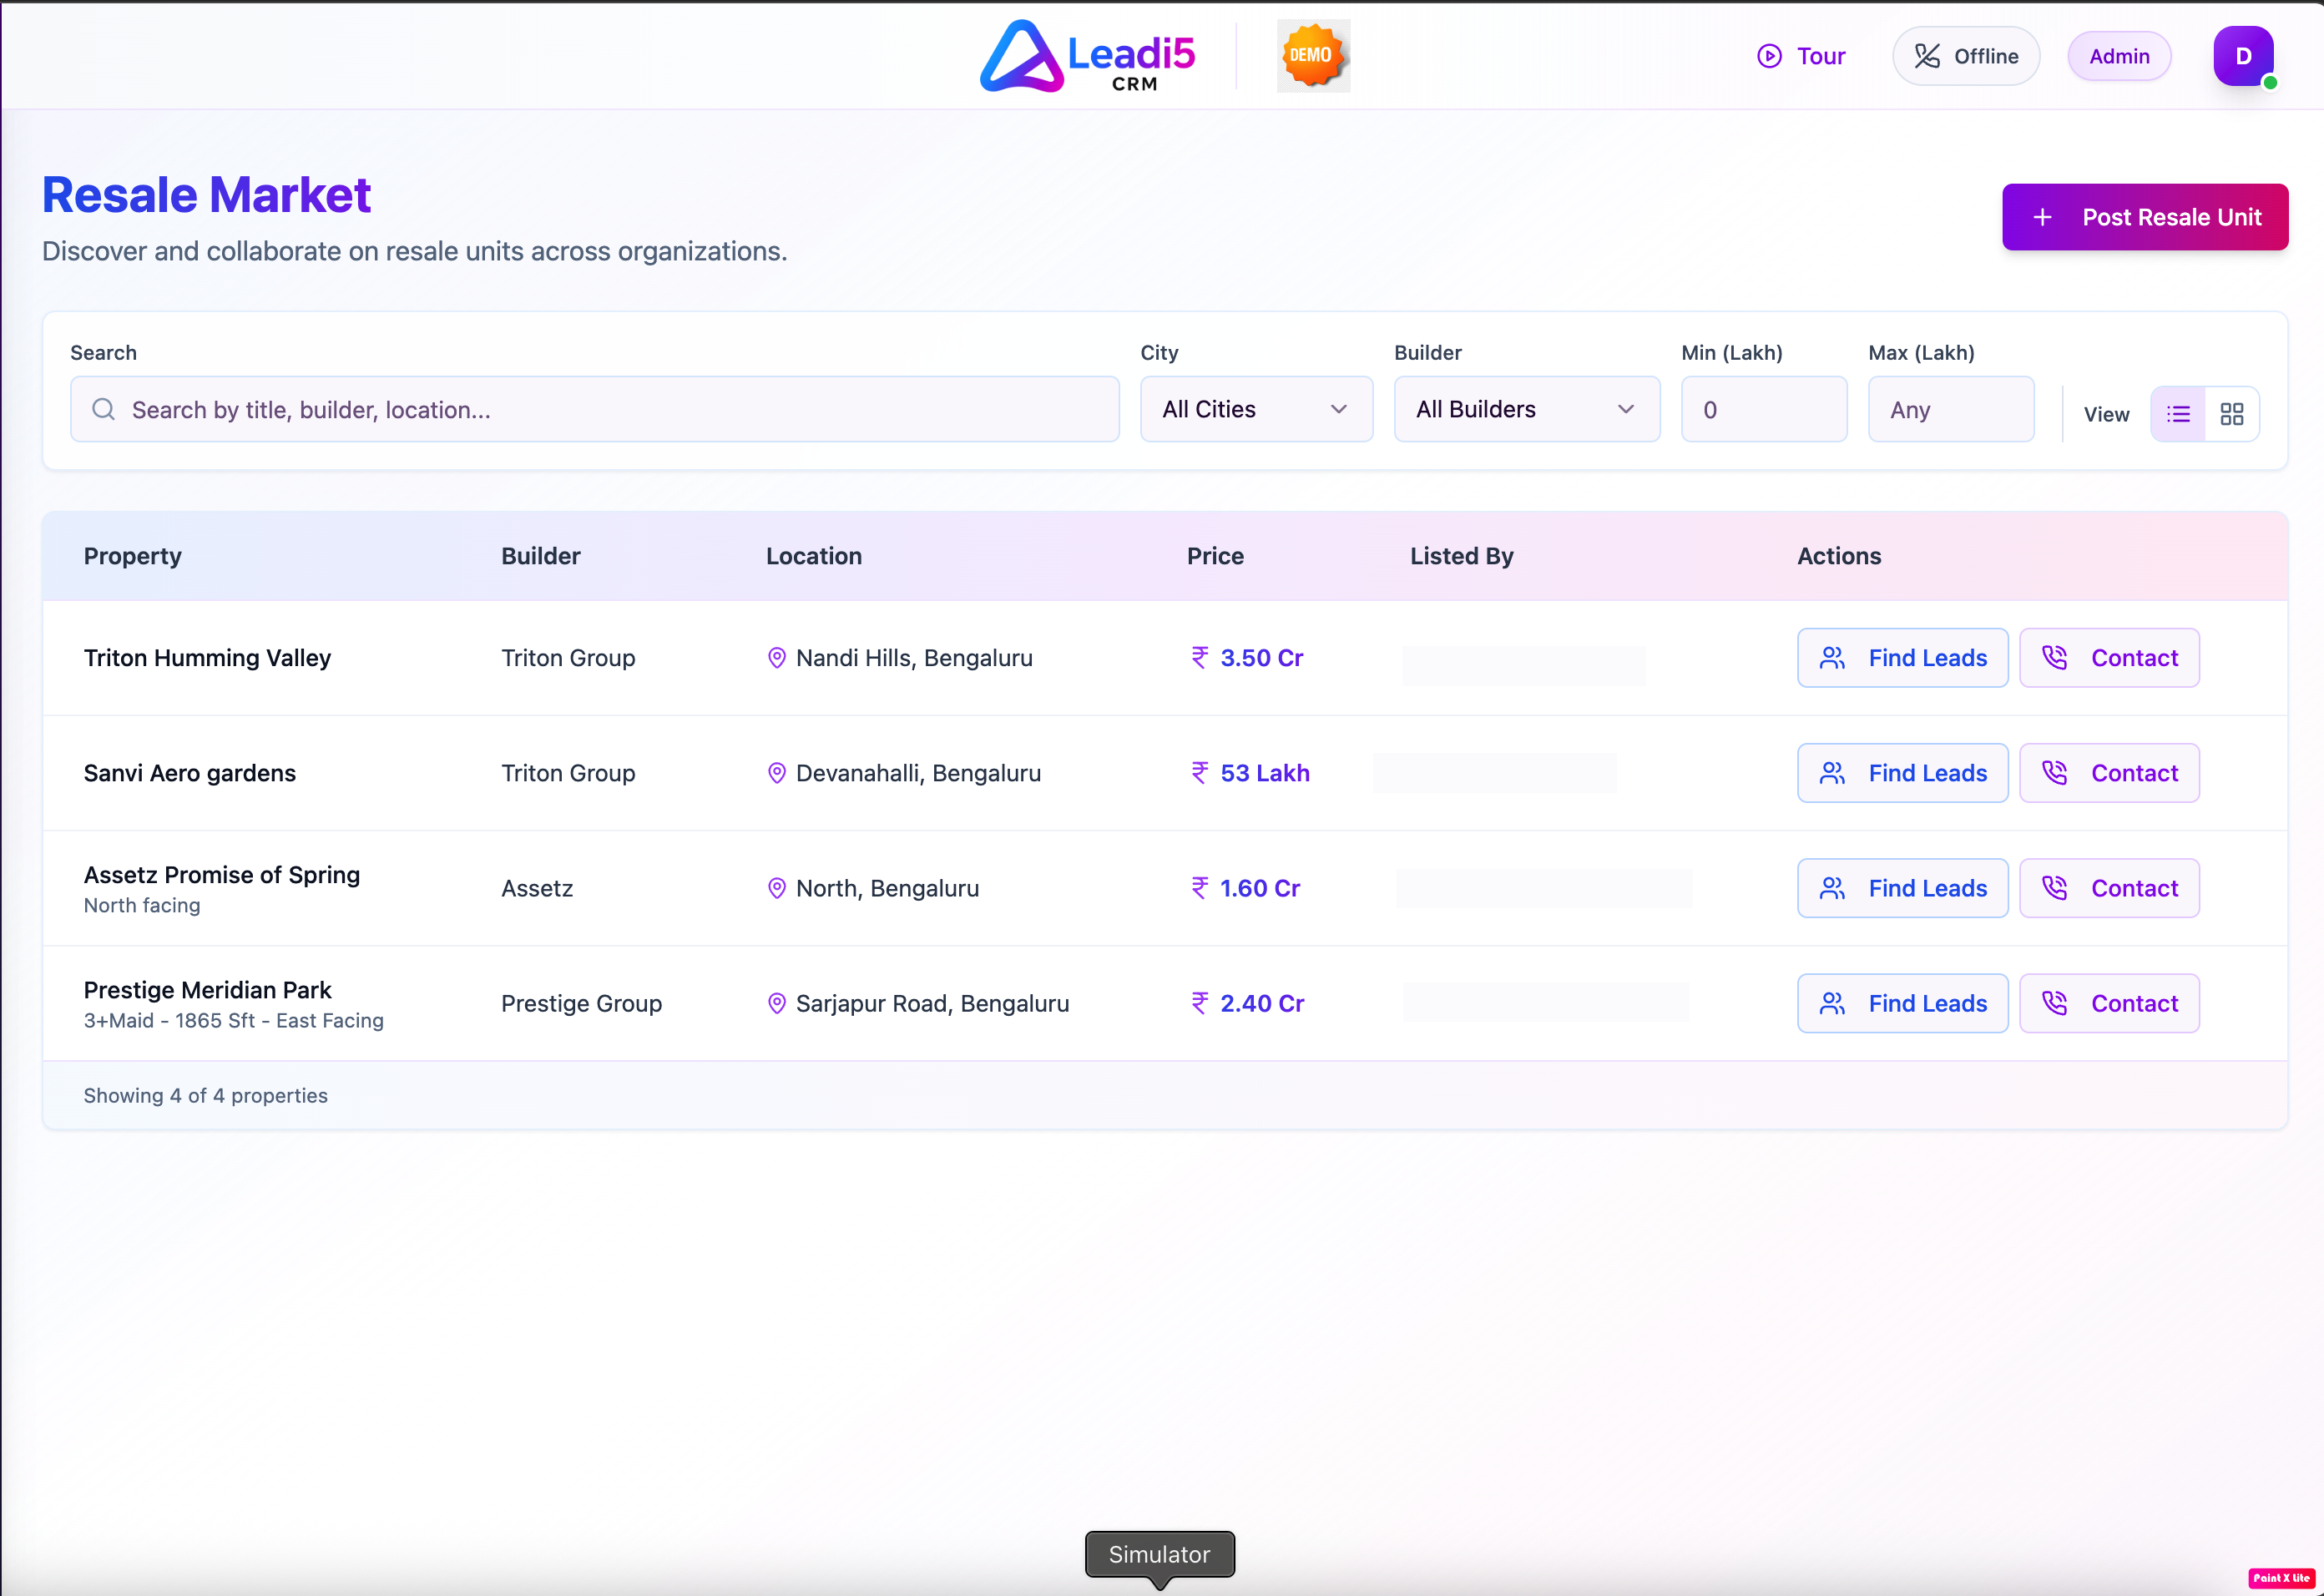
Task: Select the Sanvi Aero gardens property name
Action: (x=190, y=773)
